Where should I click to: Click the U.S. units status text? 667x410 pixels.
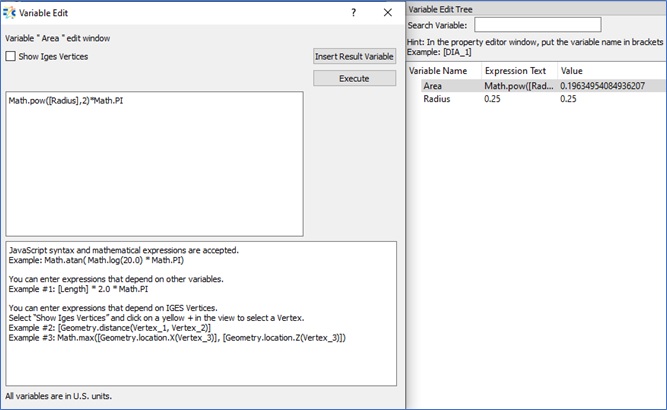click(x=58, y=396)
